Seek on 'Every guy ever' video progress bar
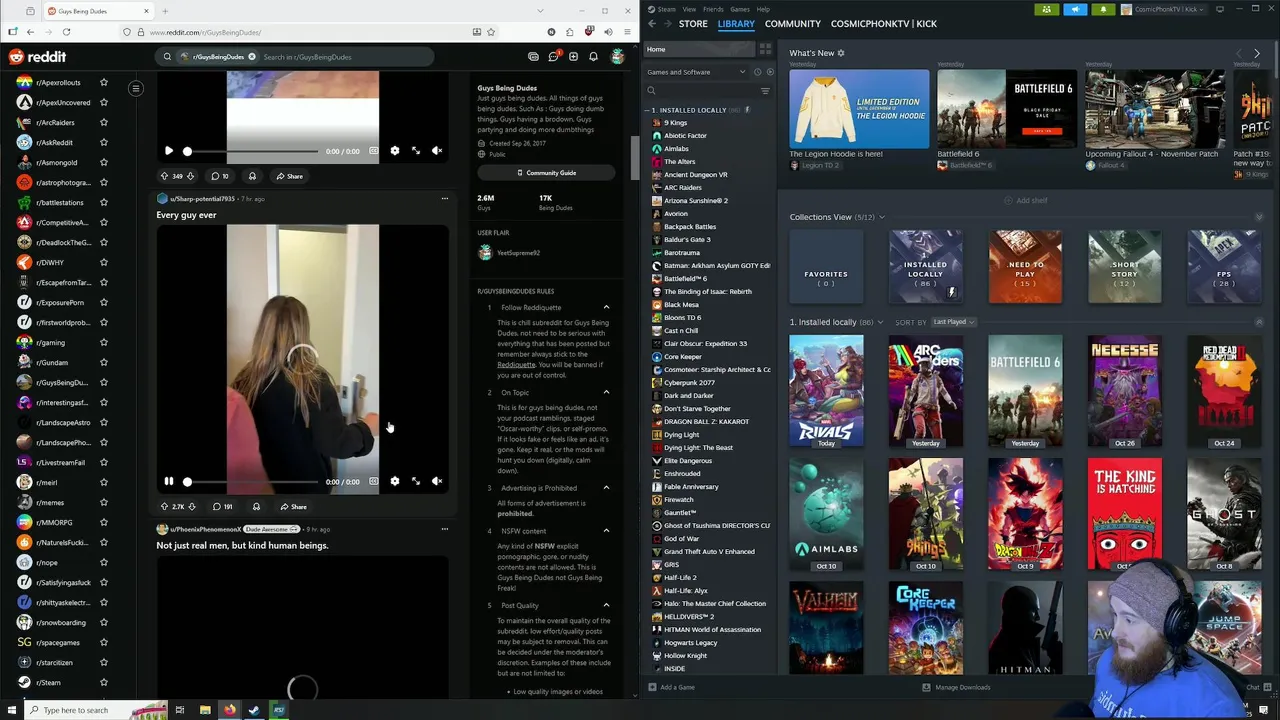 (x=253, y=482)
